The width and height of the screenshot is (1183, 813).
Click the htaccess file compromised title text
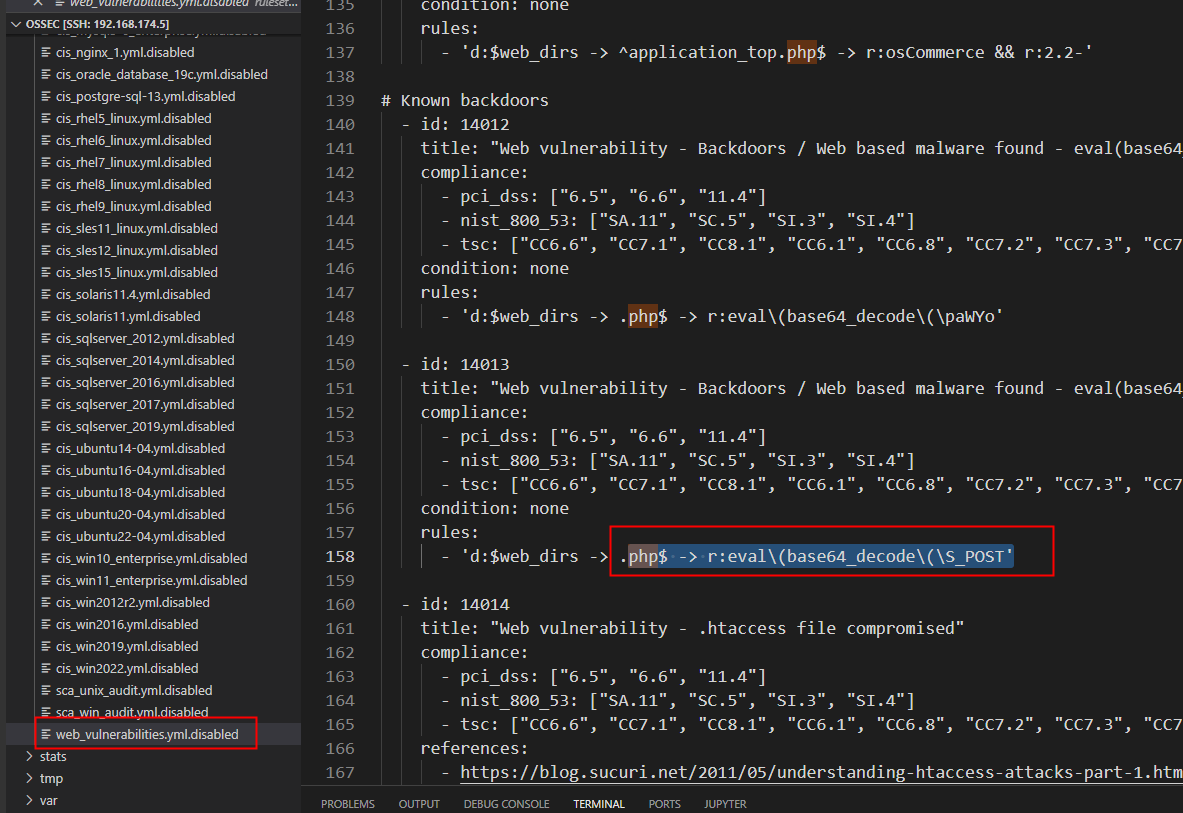tap(727, 628)
